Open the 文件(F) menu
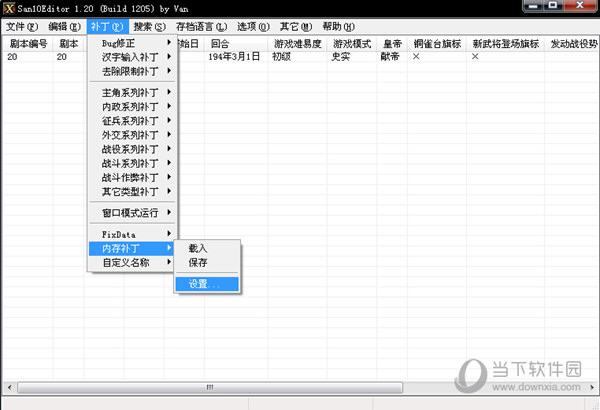The image size is (600, 410). pyautogui.click(x=22, y=27)
